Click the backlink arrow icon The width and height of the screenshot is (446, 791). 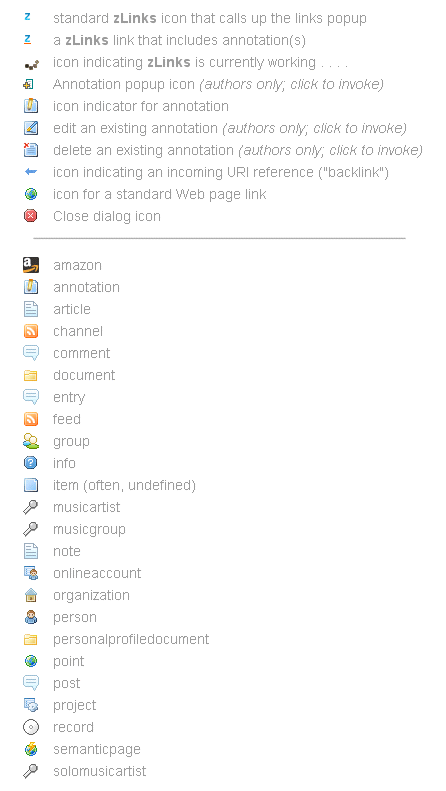tap(31, 172)
